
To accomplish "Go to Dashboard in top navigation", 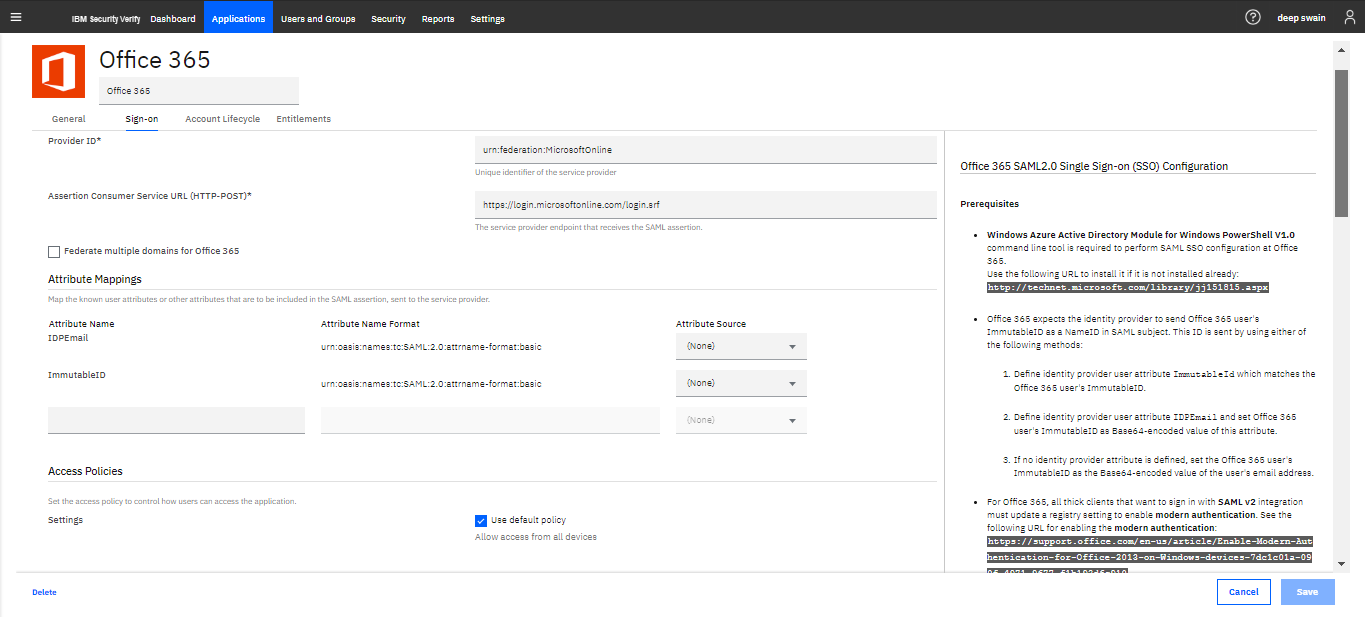I will click(x=173, y=18).
